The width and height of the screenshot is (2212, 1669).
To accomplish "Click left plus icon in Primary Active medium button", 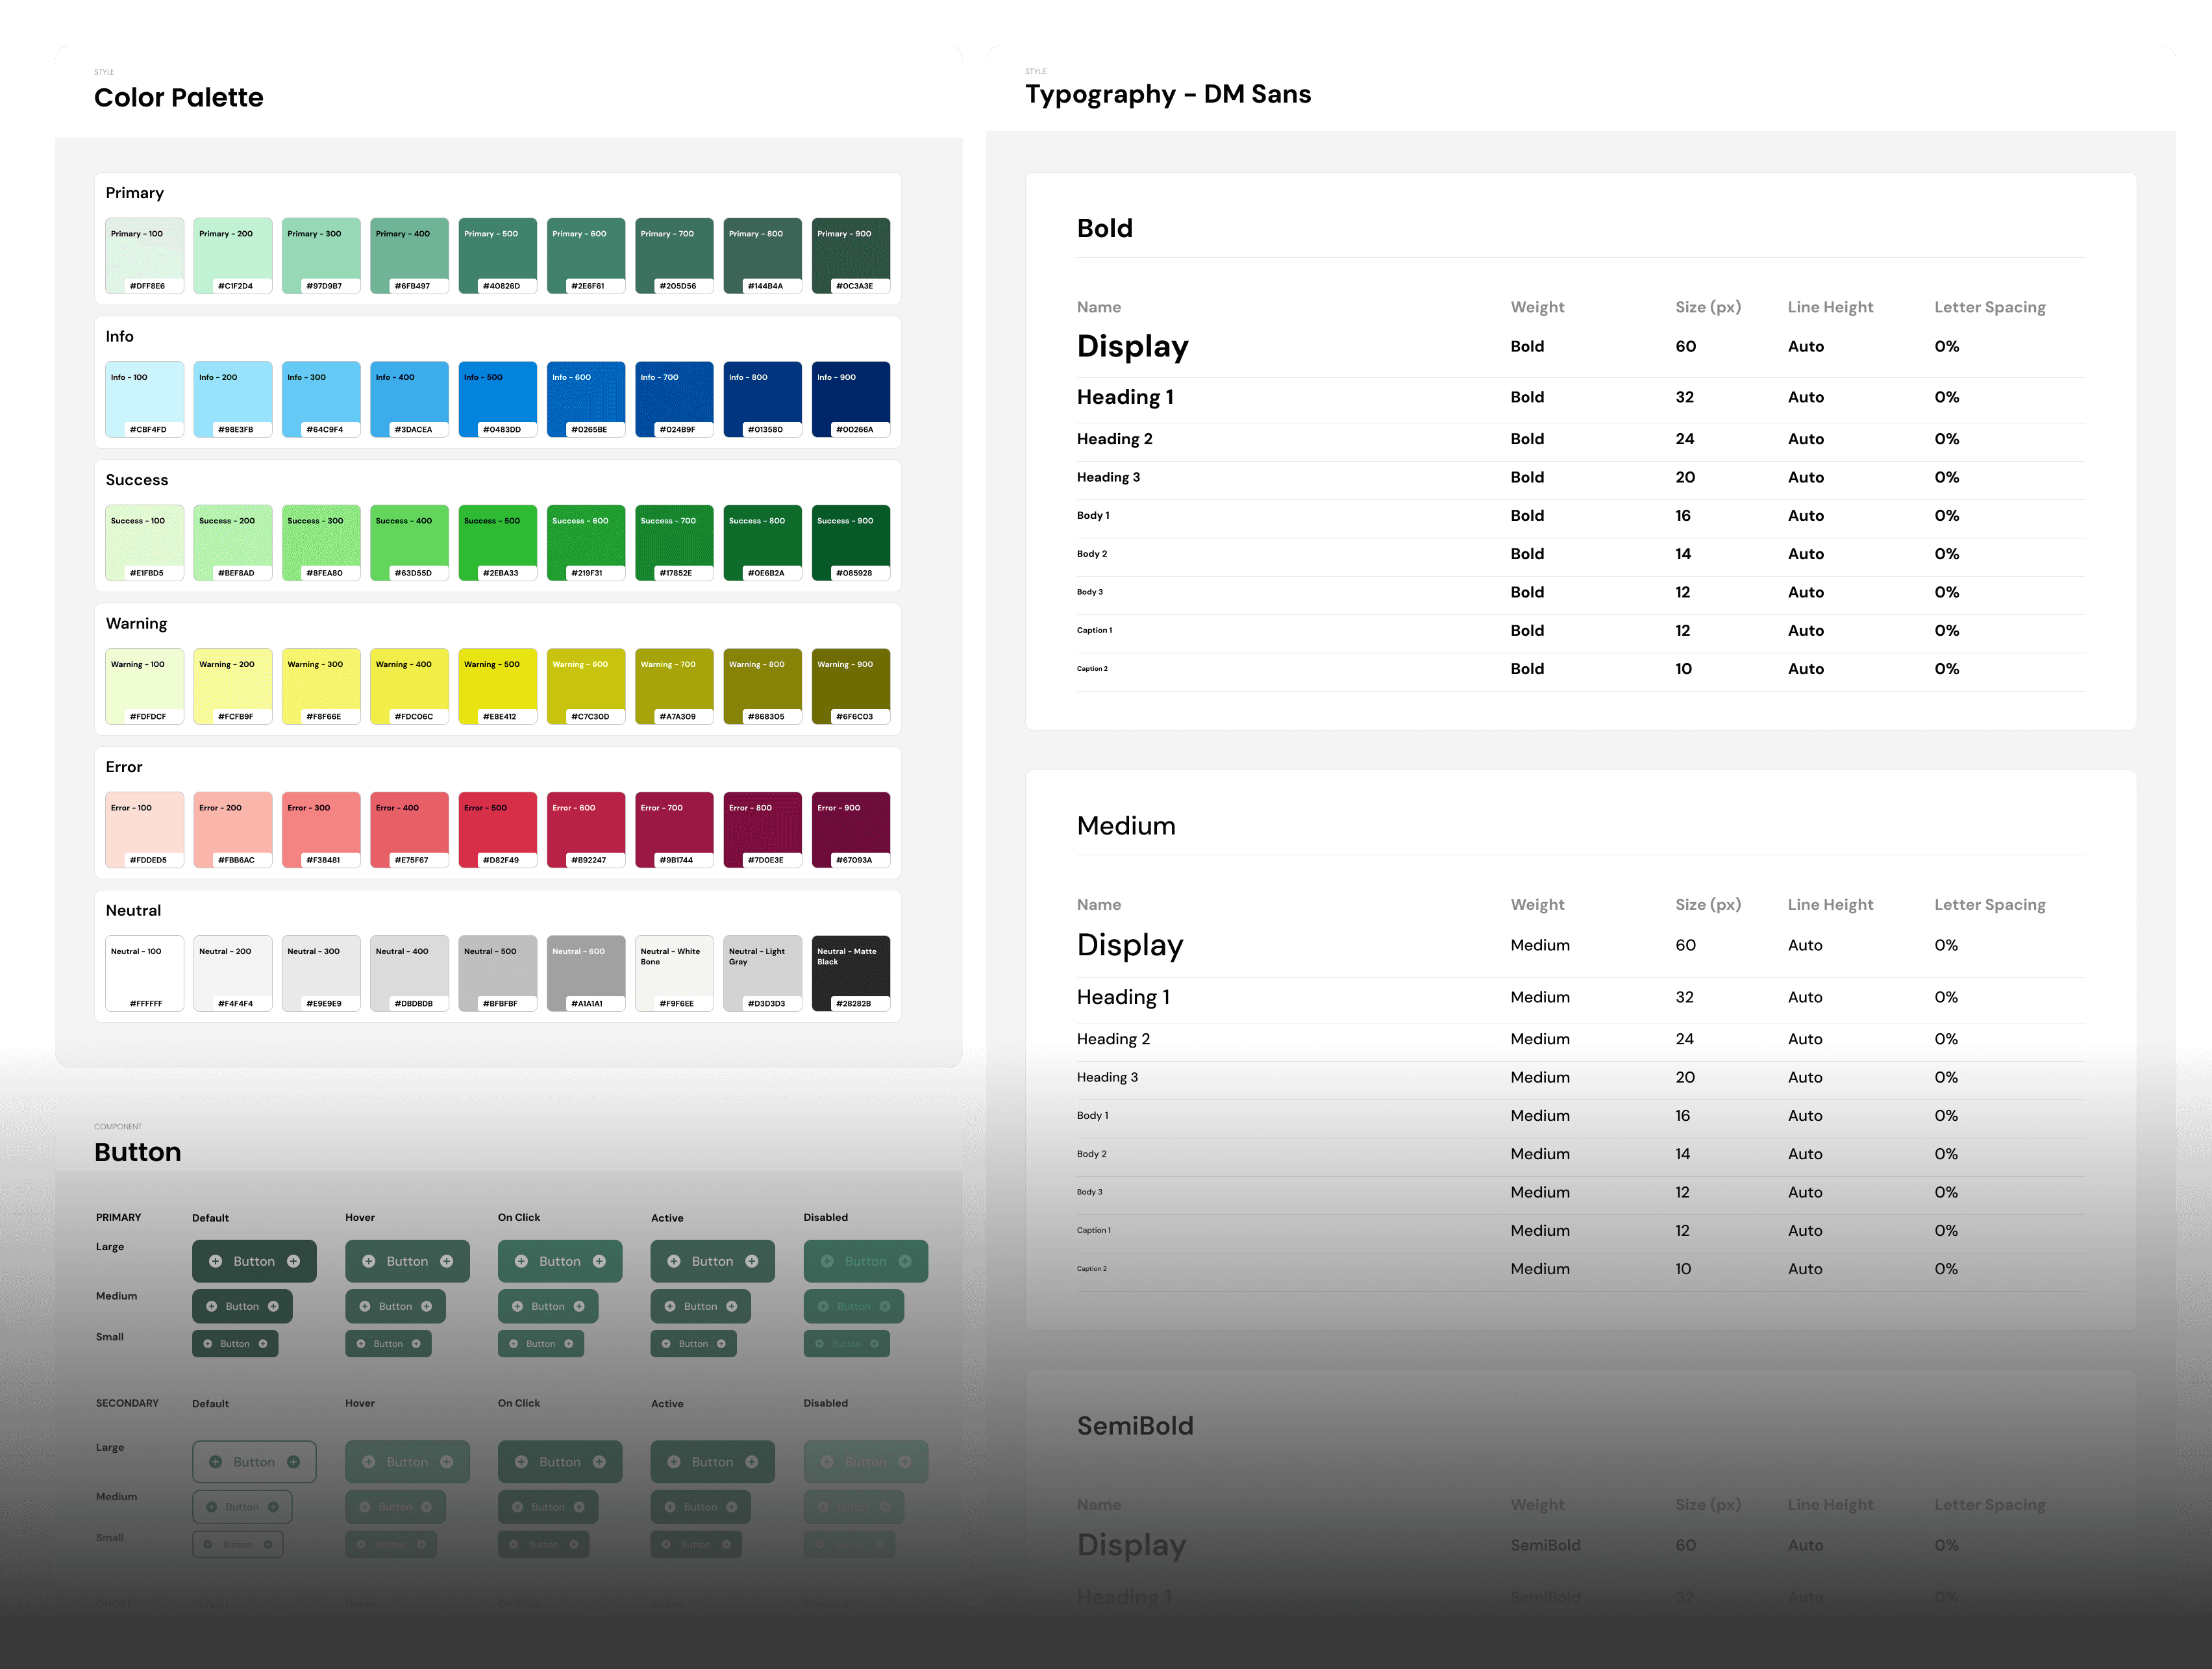I will 670,1306.
